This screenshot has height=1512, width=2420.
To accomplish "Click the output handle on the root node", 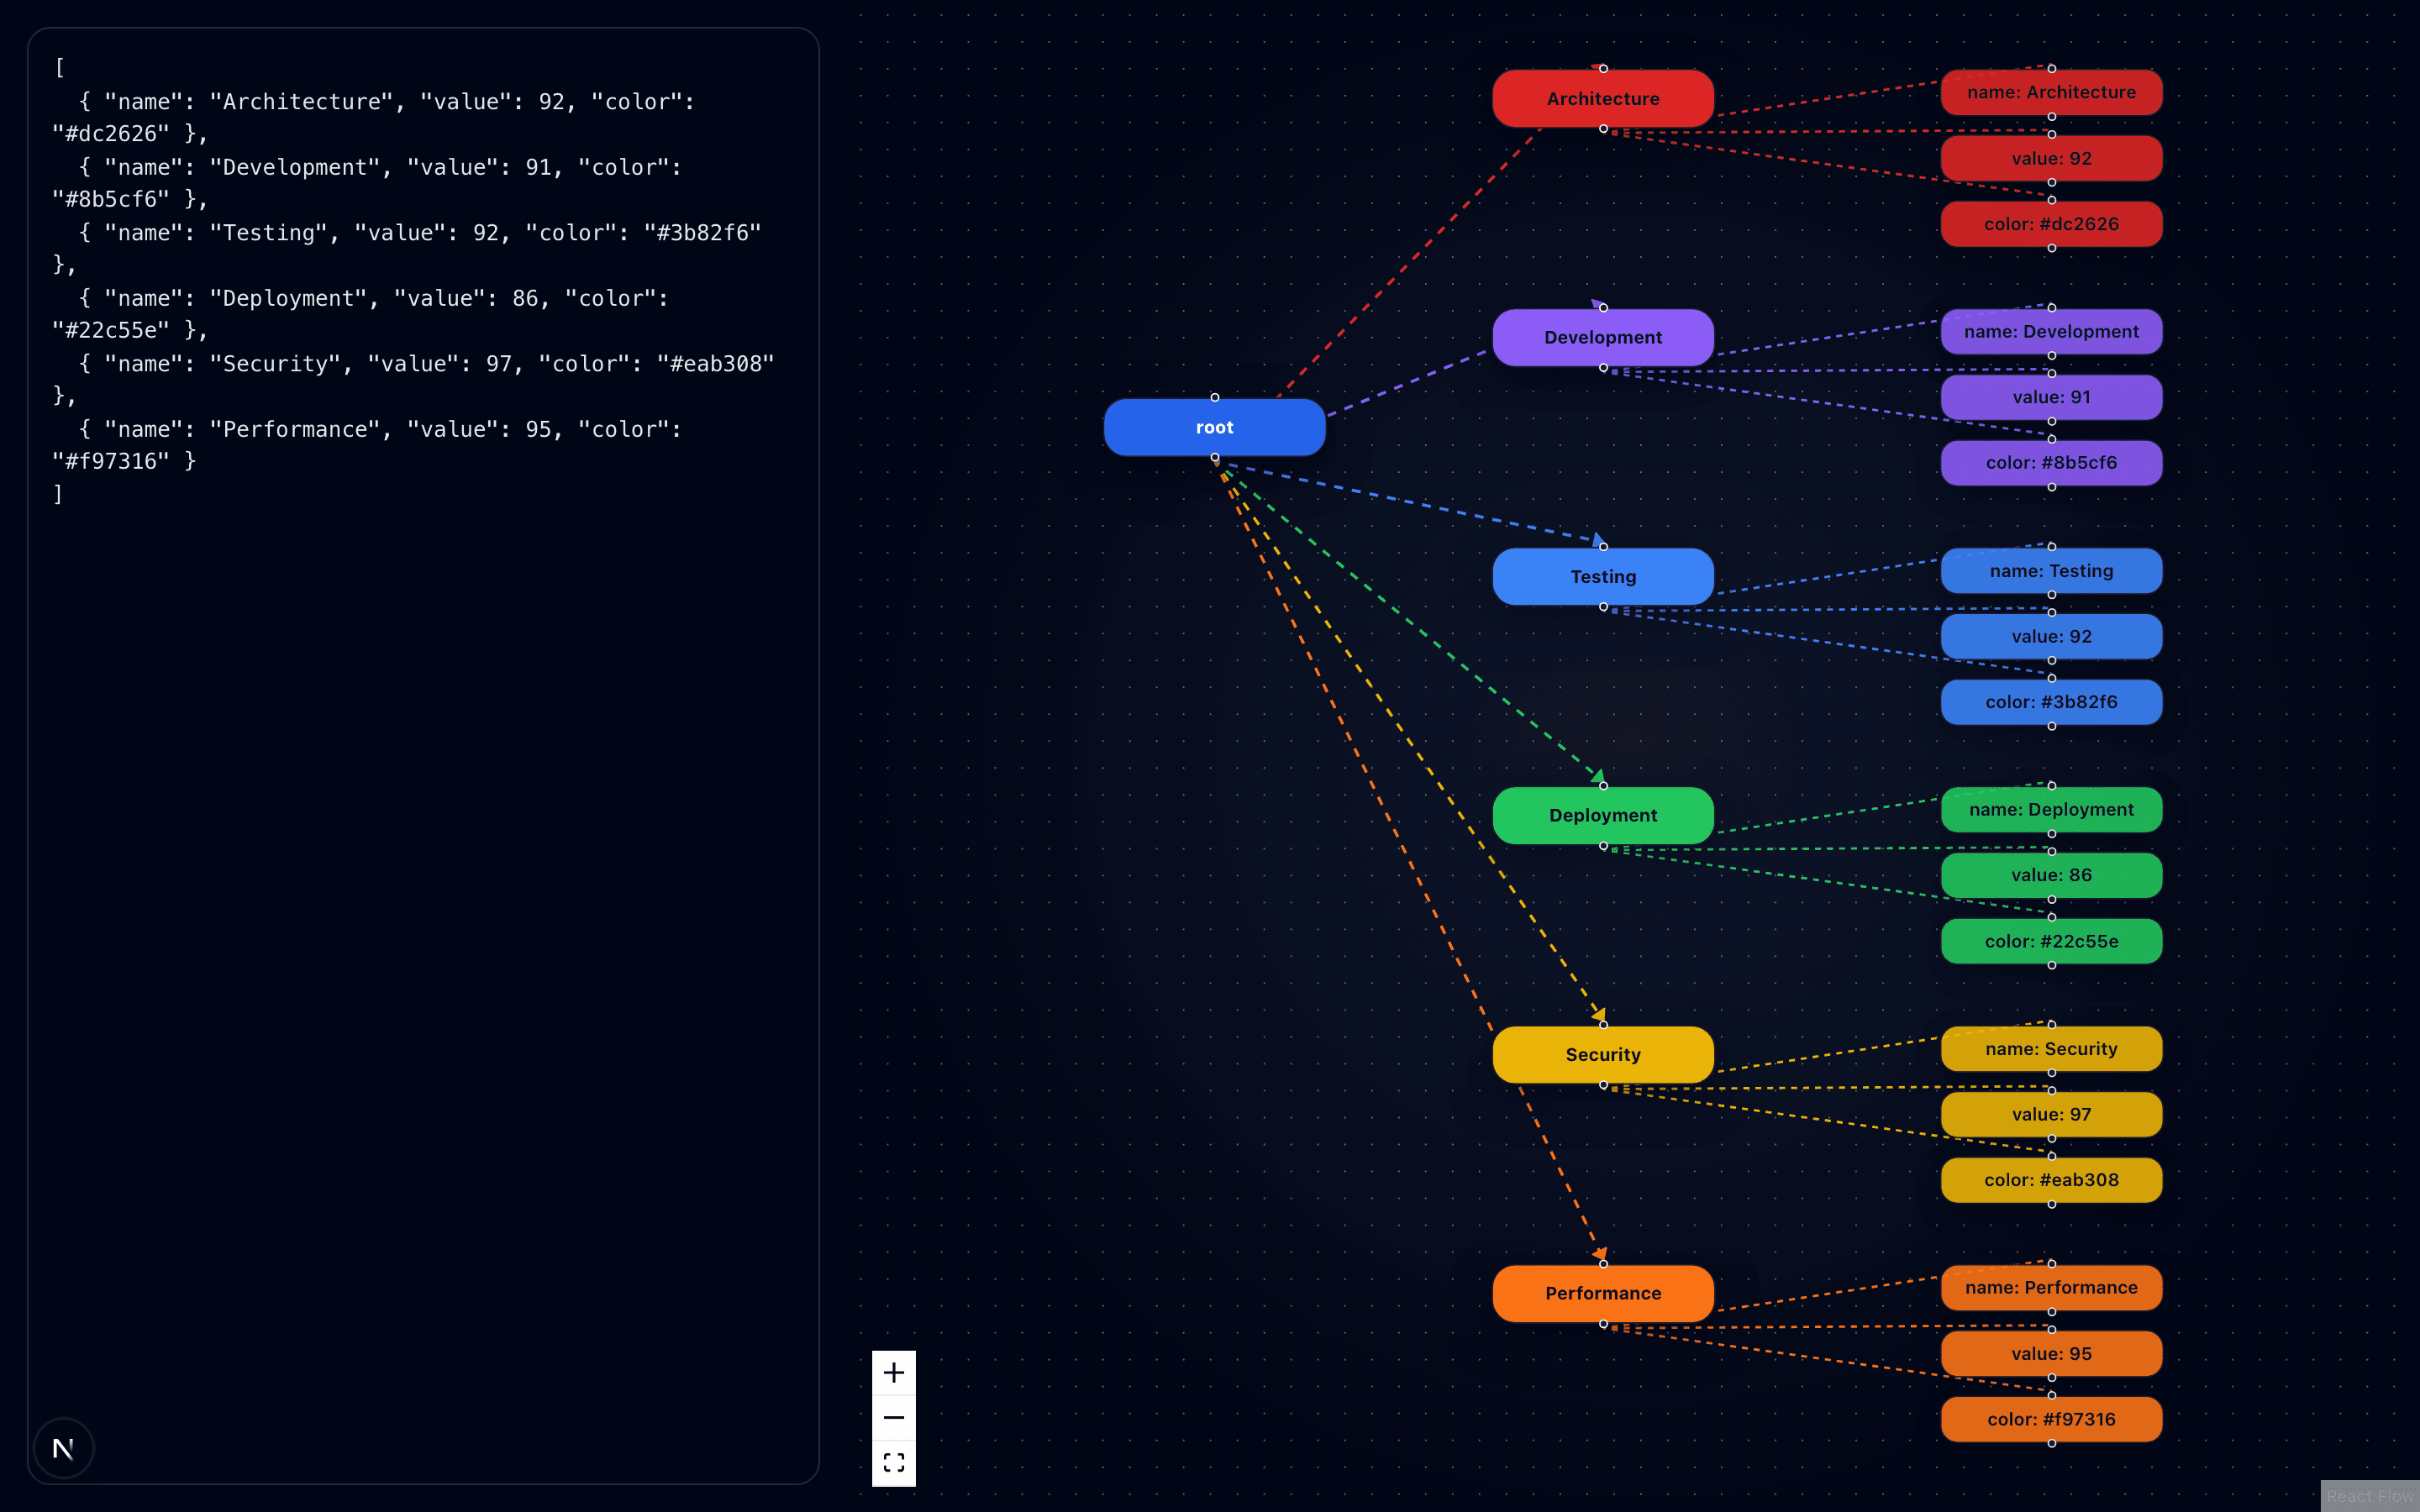I will pyautogui.click(x=1215, y=456).
